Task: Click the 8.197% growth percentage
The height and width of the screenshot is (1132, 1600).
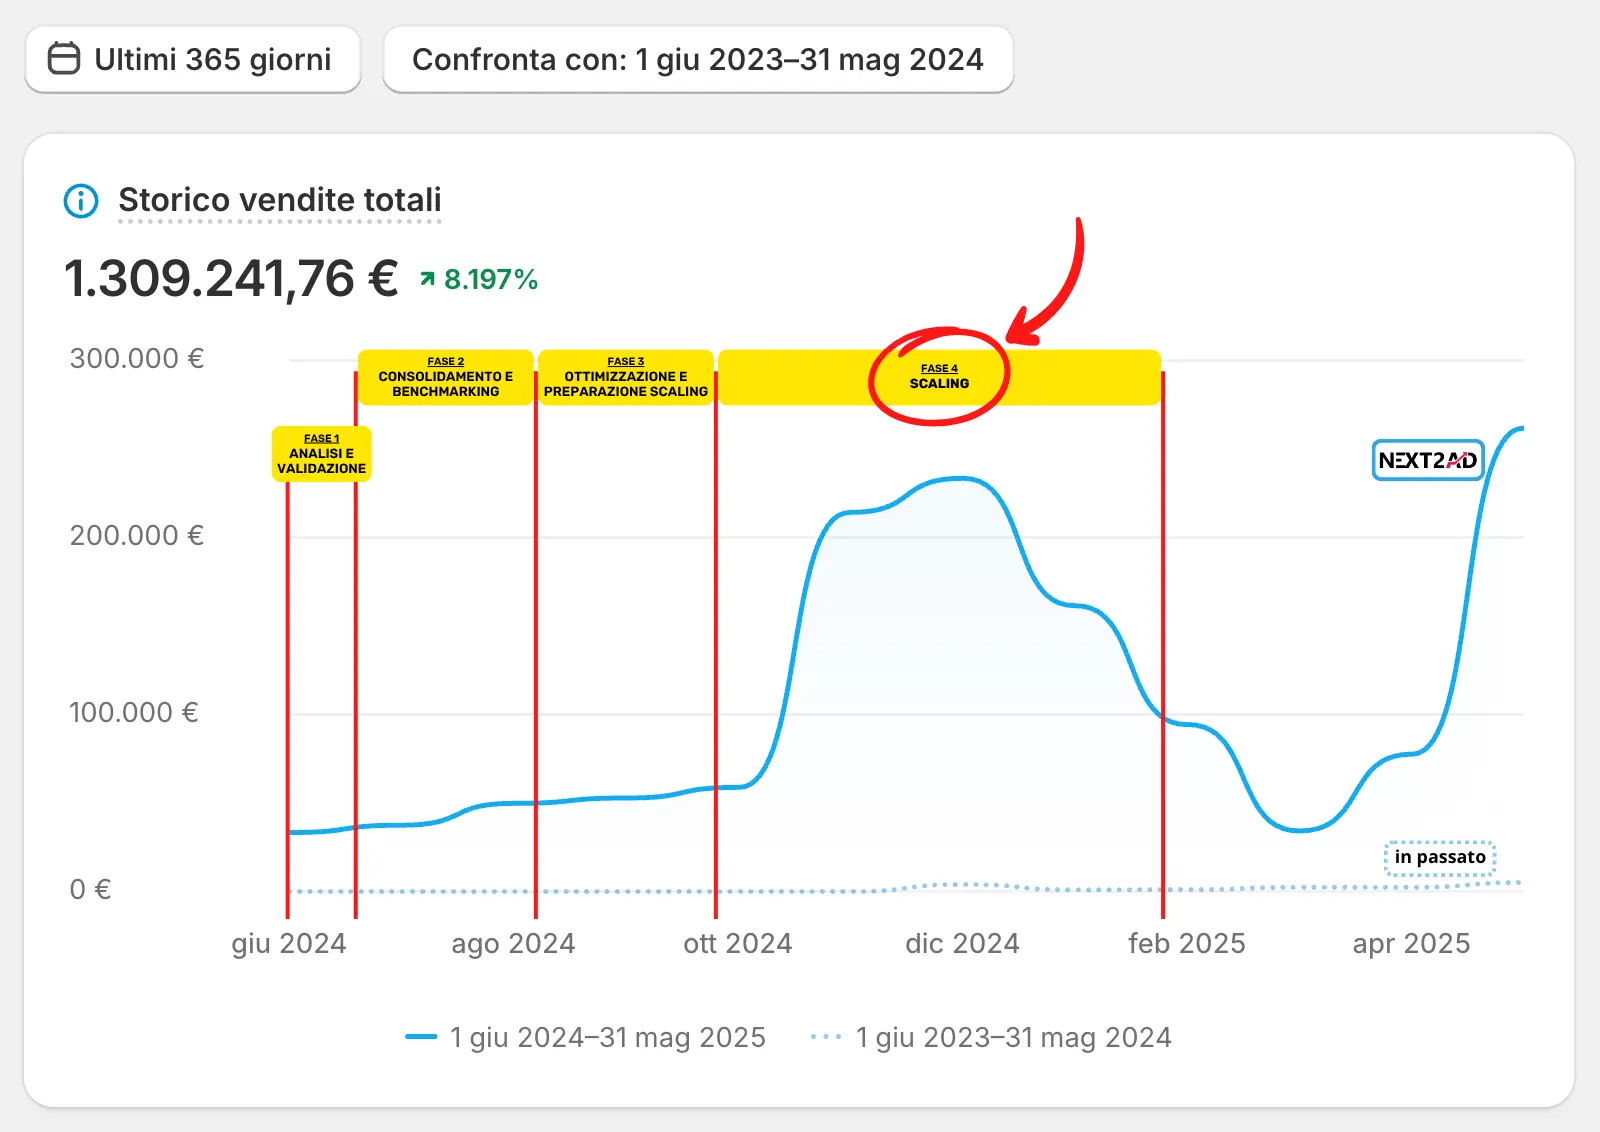Action: click(x=490, y=279)
